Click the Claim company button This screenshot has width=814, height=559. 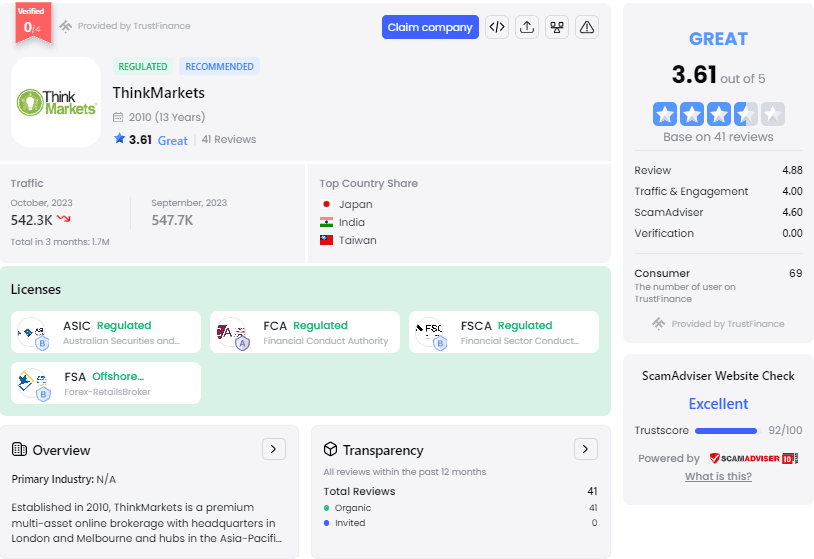[x=430, y=27]
